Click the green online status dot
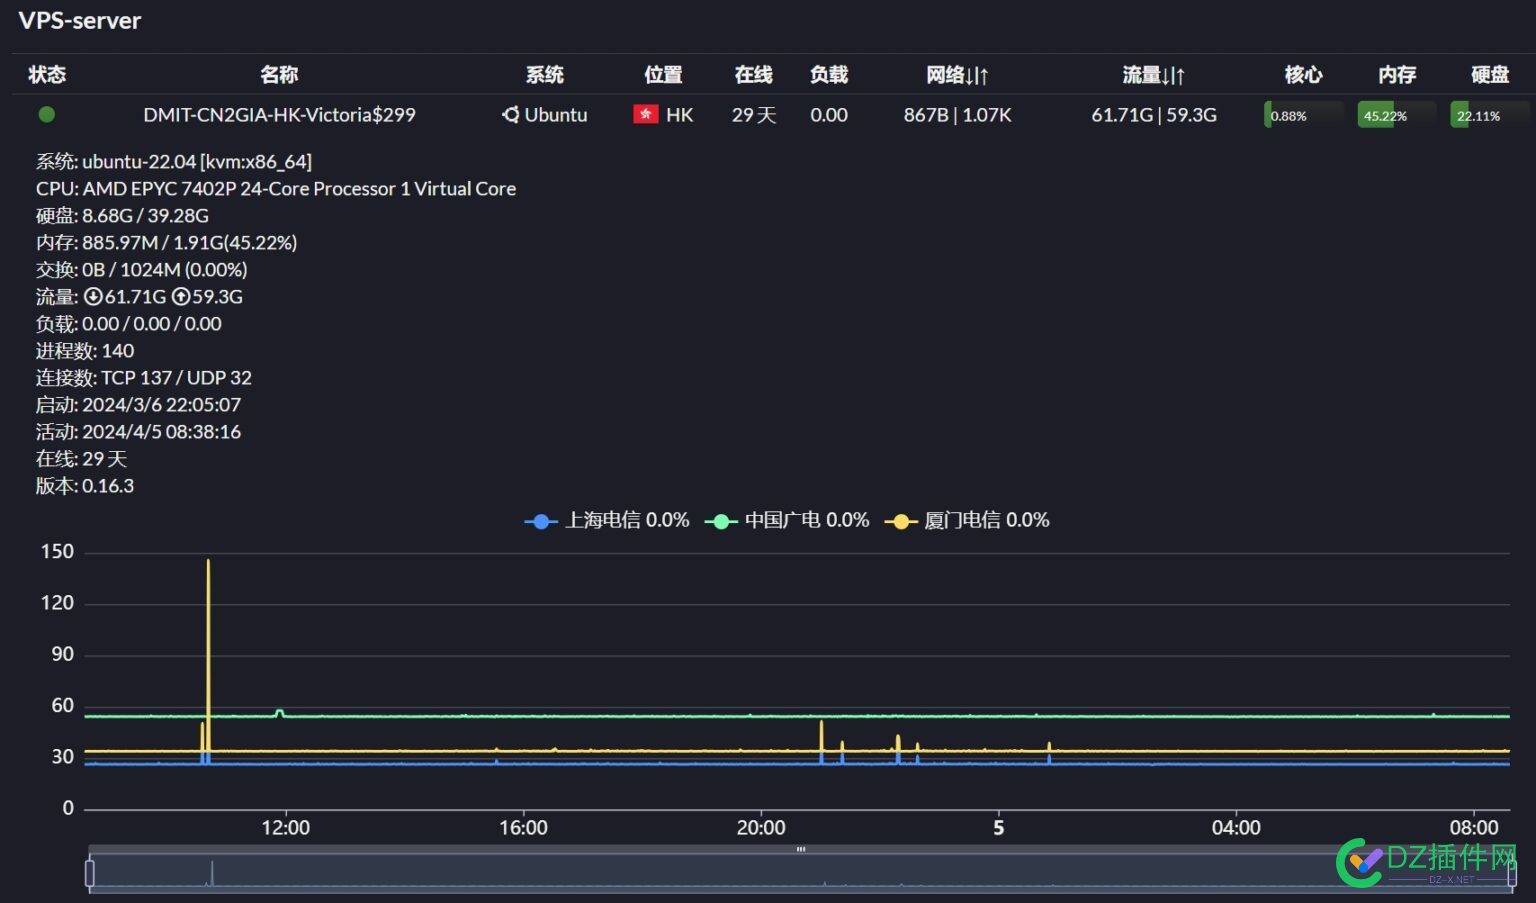Viewport: 1536px width, 903px height. (x=46, y=114)
